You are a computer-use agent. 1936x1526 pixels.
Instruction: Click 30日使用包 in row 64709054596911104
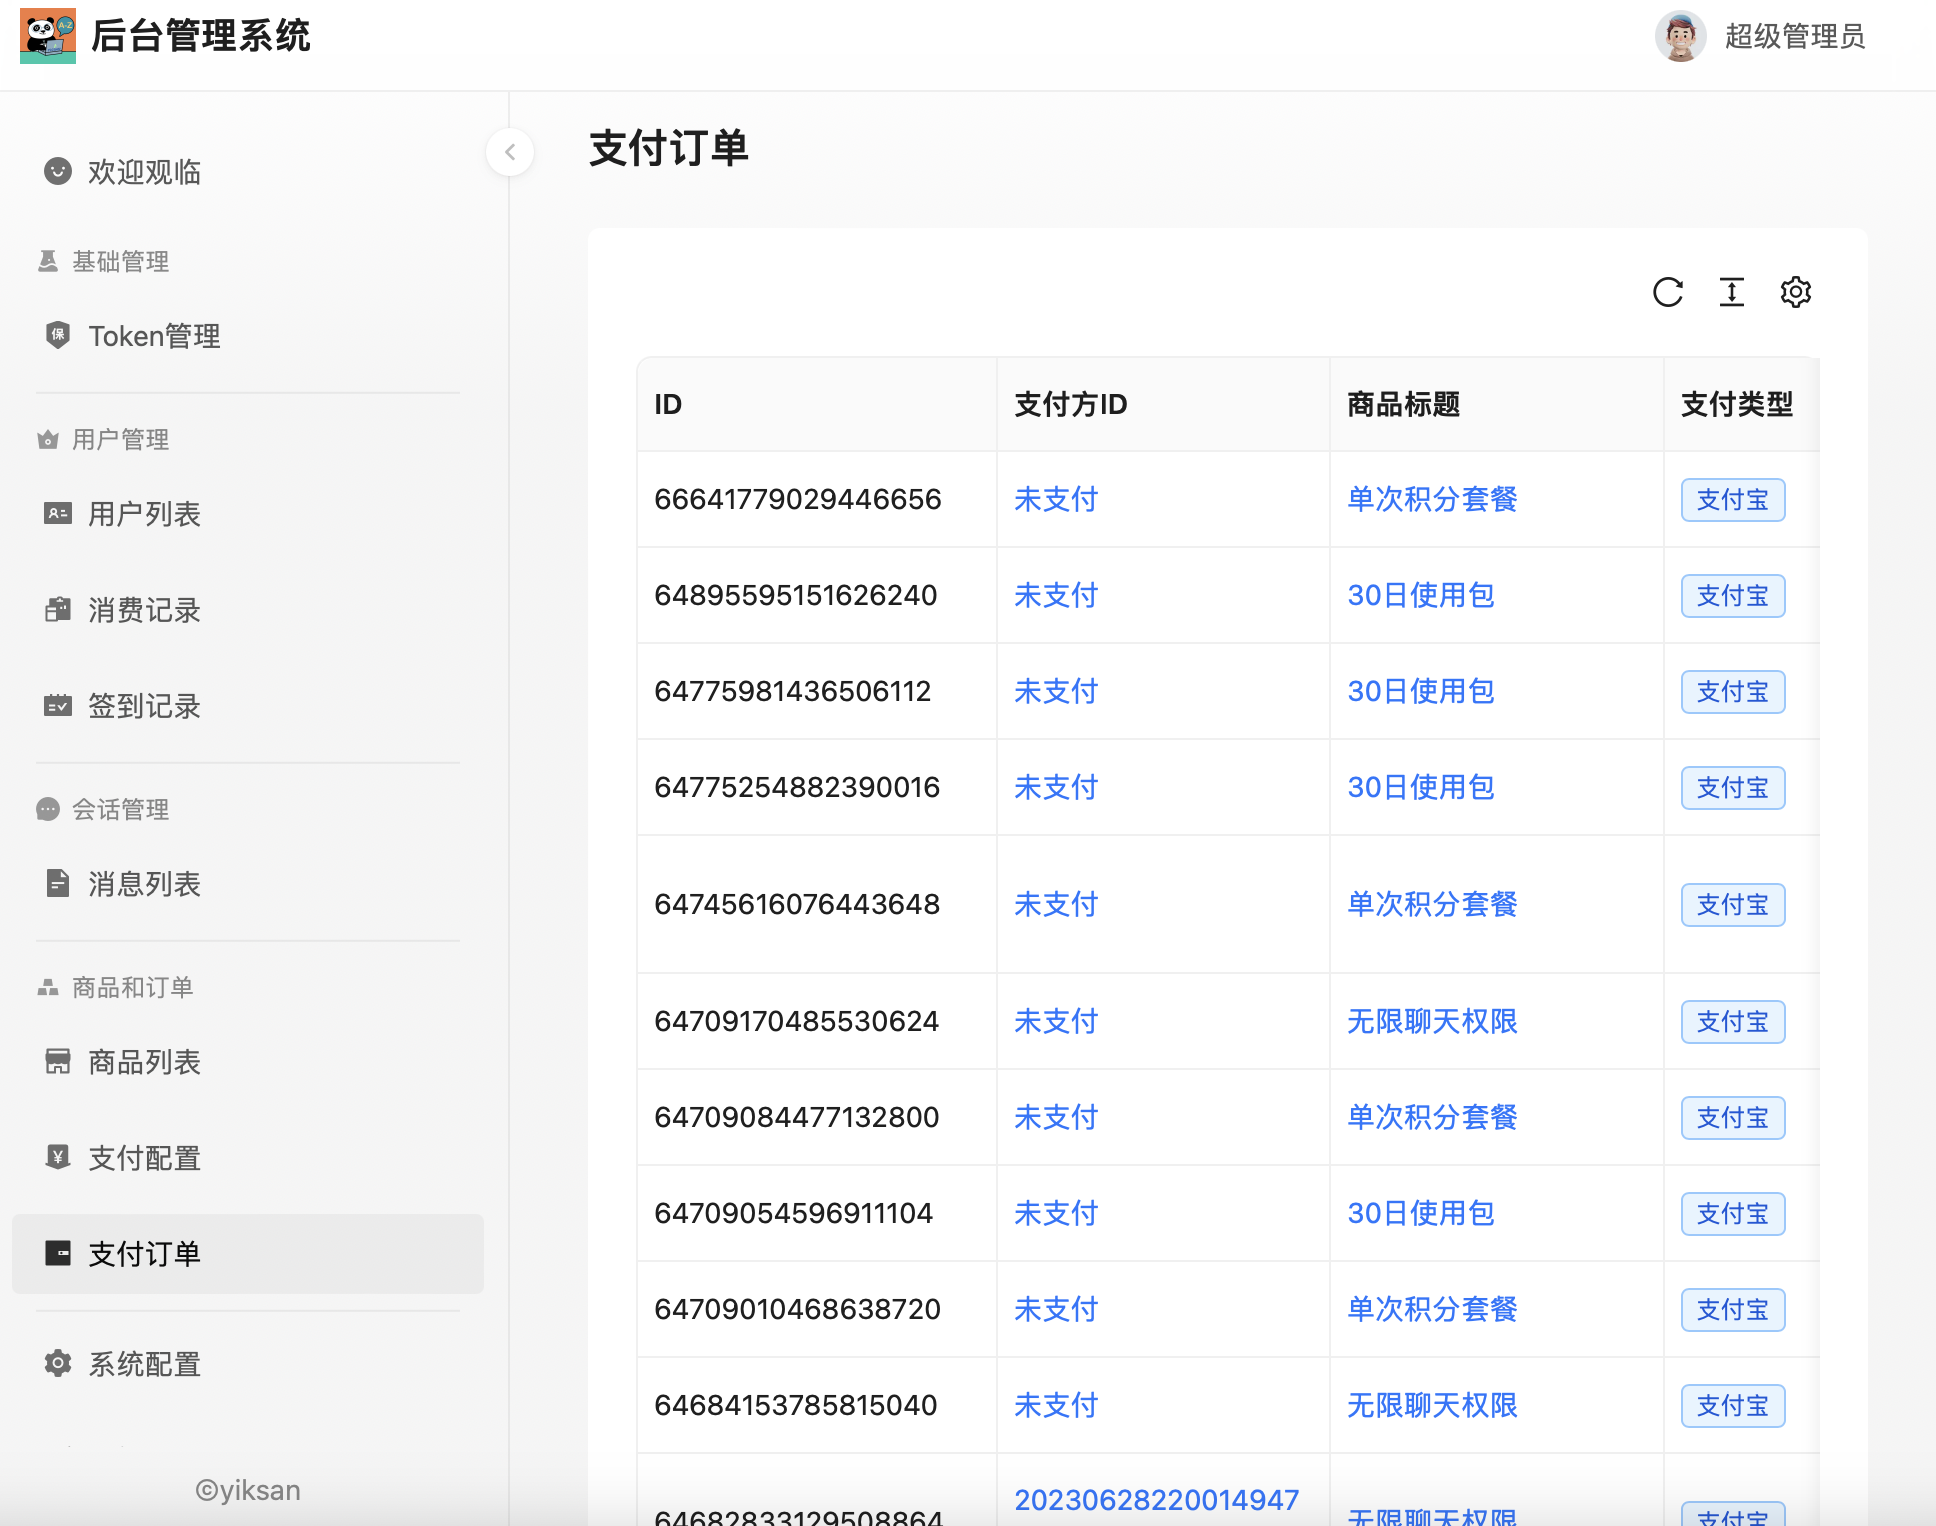[x=1421, y=1213]
